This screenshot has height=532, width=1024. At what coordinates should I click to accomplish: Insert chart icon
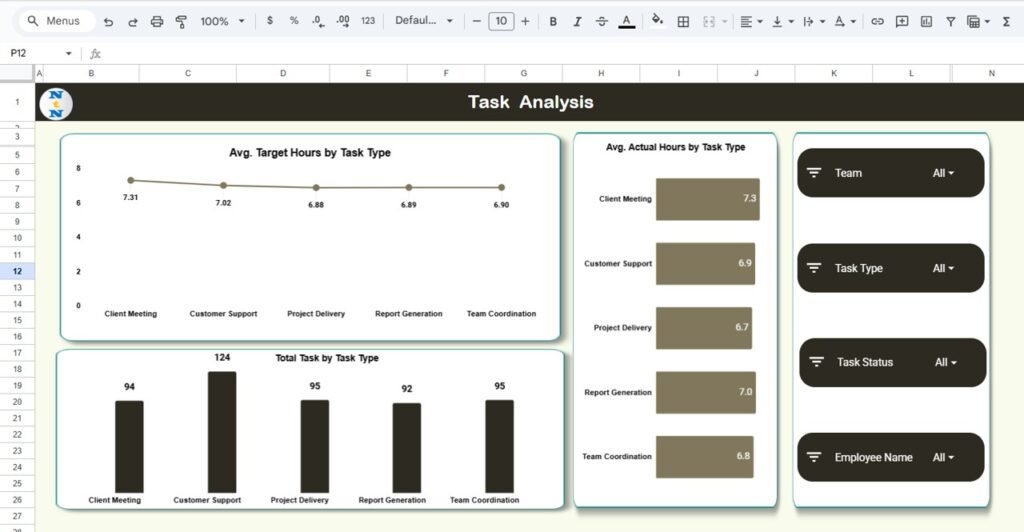926,22
